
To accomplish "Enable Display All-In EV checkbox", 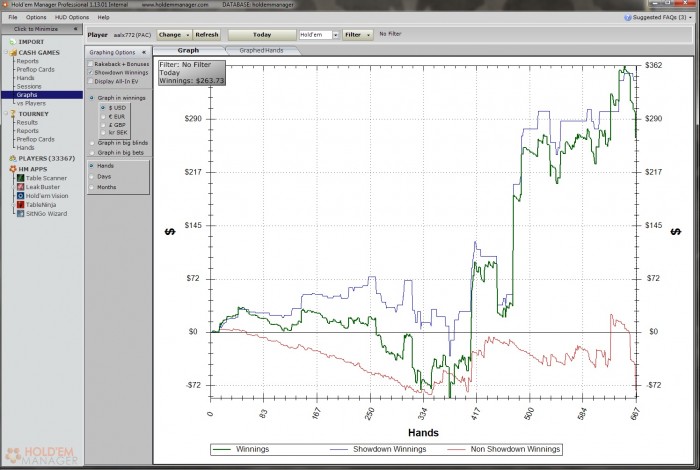I will (x=90, y=81).
